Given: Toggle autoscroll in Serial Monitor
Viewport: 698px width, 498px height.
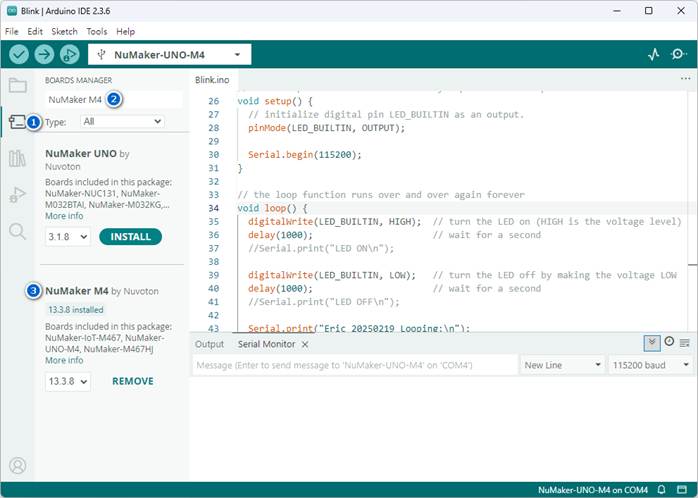Looking at the screenshot, I should 652,342.
